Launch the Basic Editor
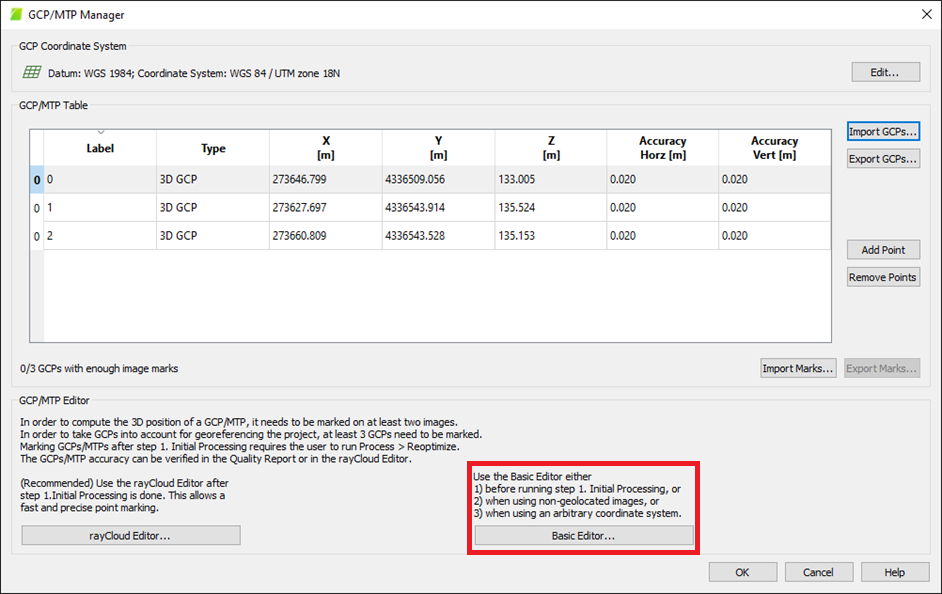The width and height of the screenshot is (942, 594). (584, 536)
